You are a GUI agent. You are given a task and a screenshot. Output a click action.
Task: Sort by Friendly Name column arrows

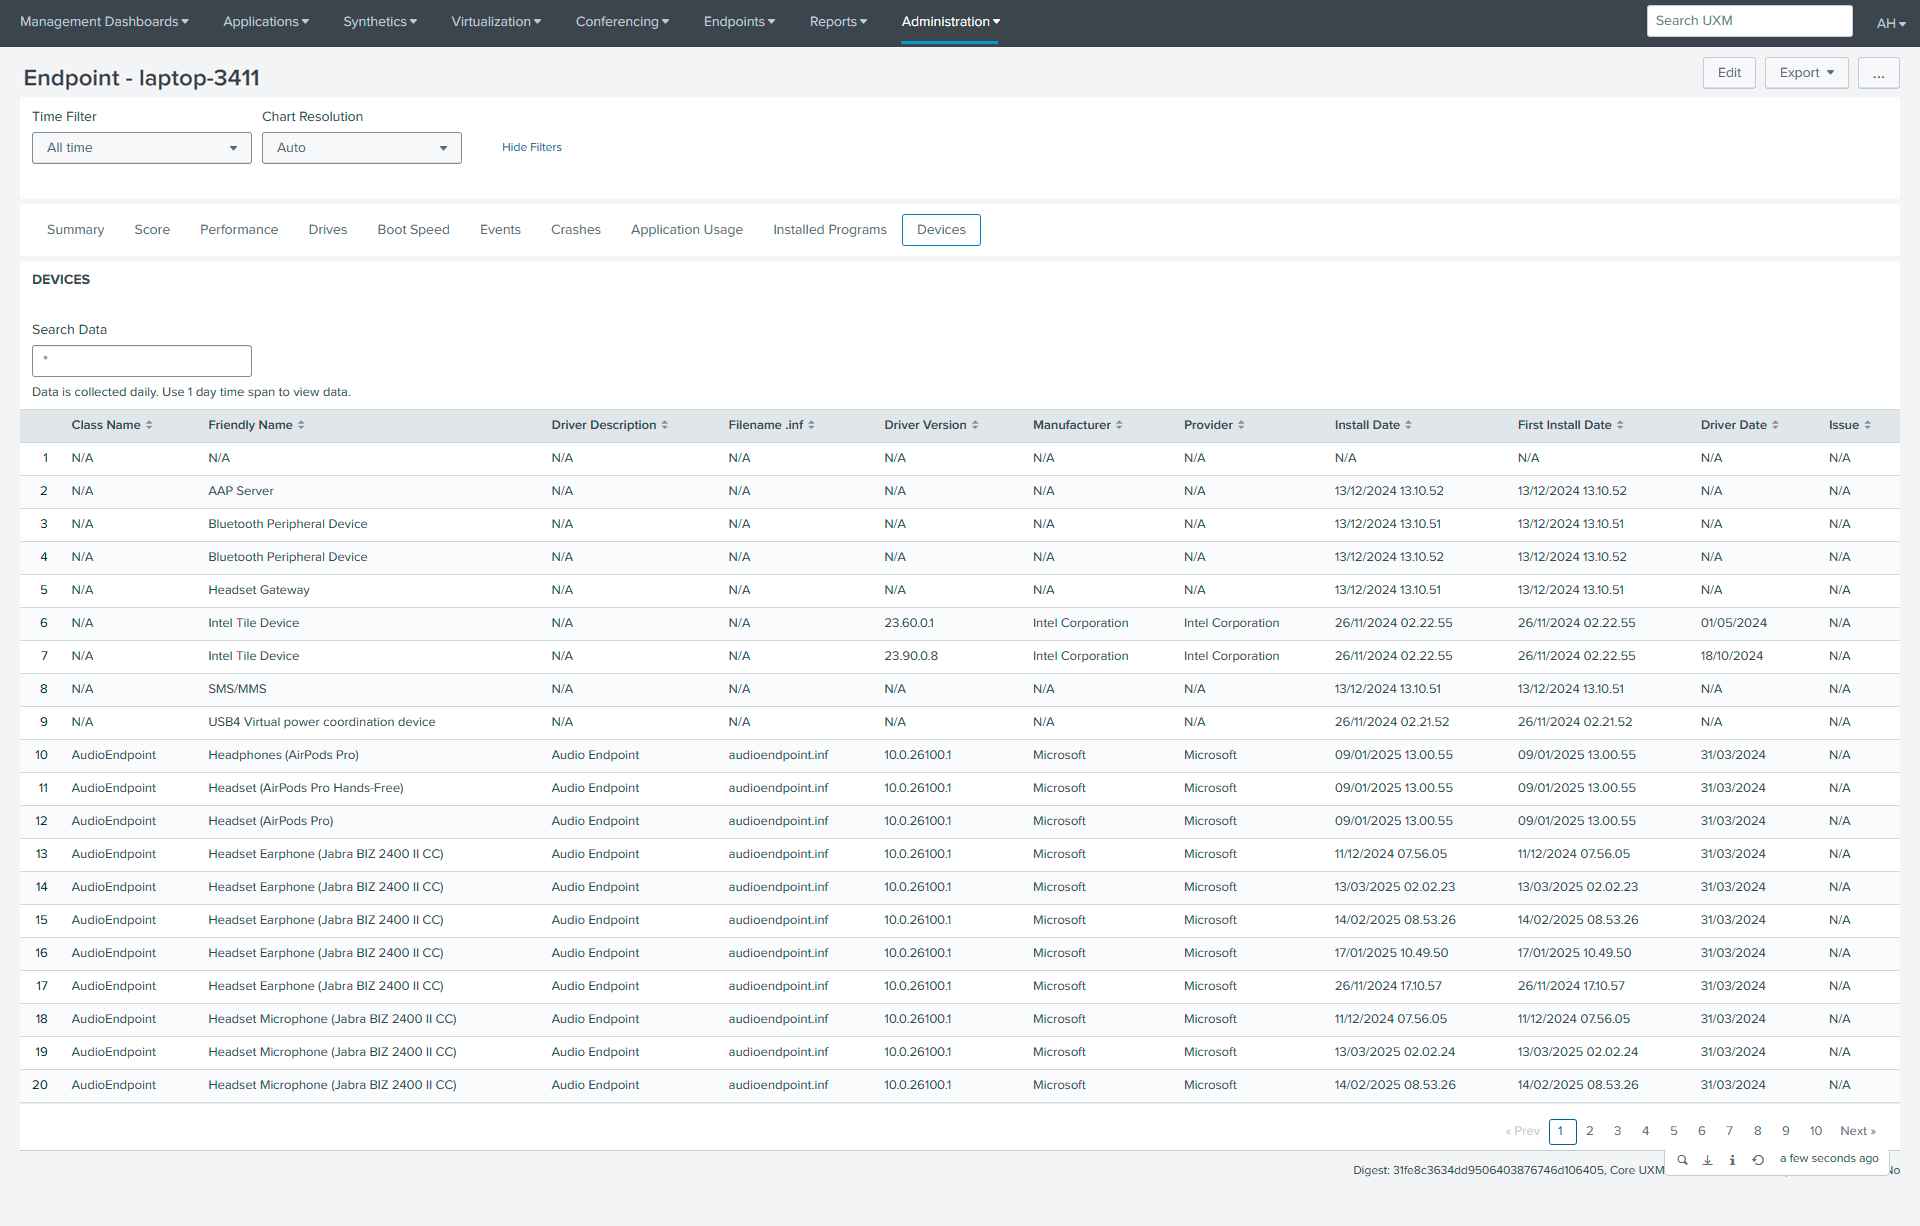pos(301,425)
